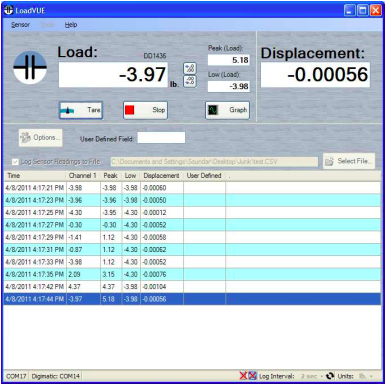
Task: Open the Sensor menu
Action: tap(20, 25)
